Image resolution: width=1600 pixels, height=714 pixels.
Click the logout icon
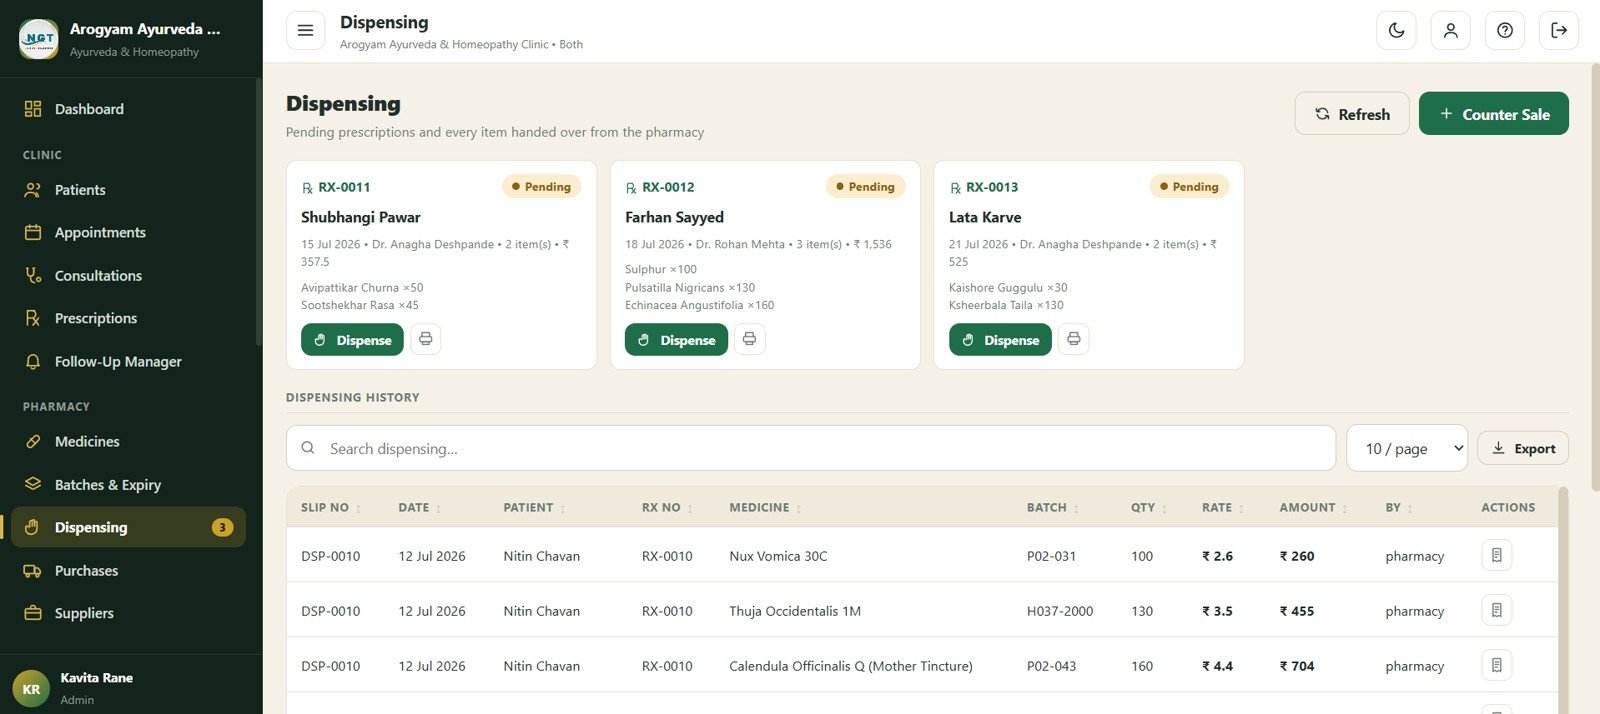(x=1558, y=30)
